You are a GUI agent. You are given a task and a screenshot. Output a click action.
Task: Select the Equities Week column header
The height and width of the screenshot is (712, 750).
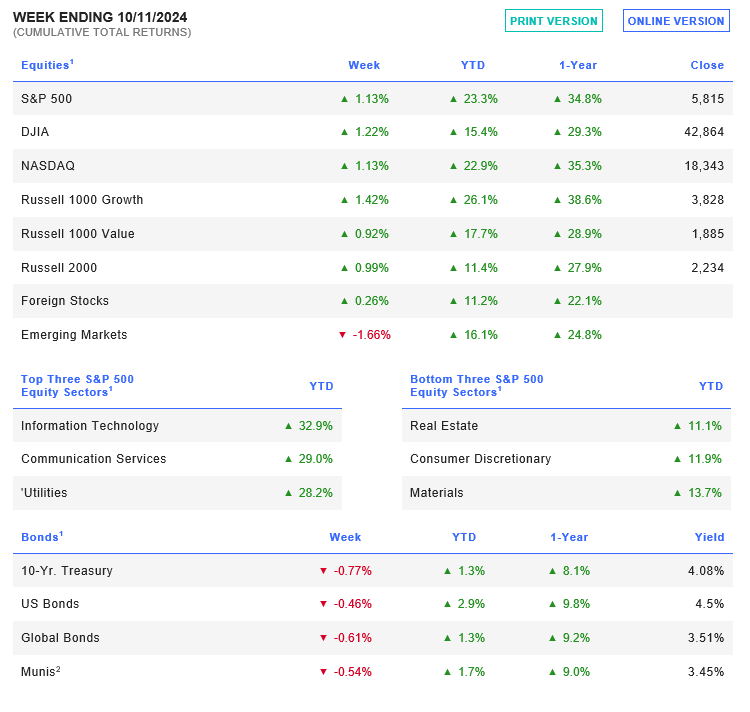[x=364, y=65]
